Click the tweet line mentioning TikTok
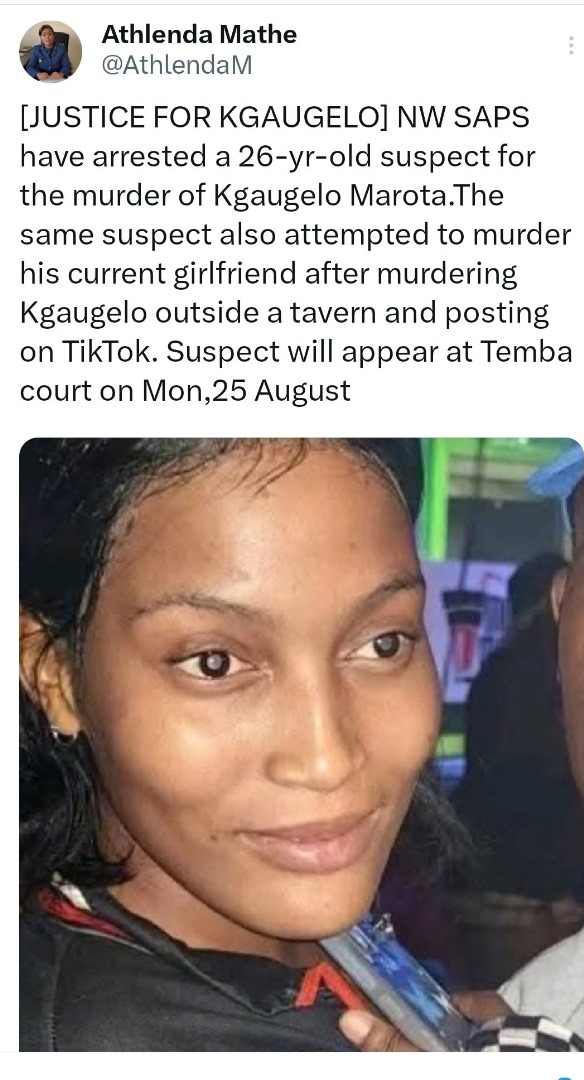This screenshot has width=584, height=1080. click(x=296, y=352)
